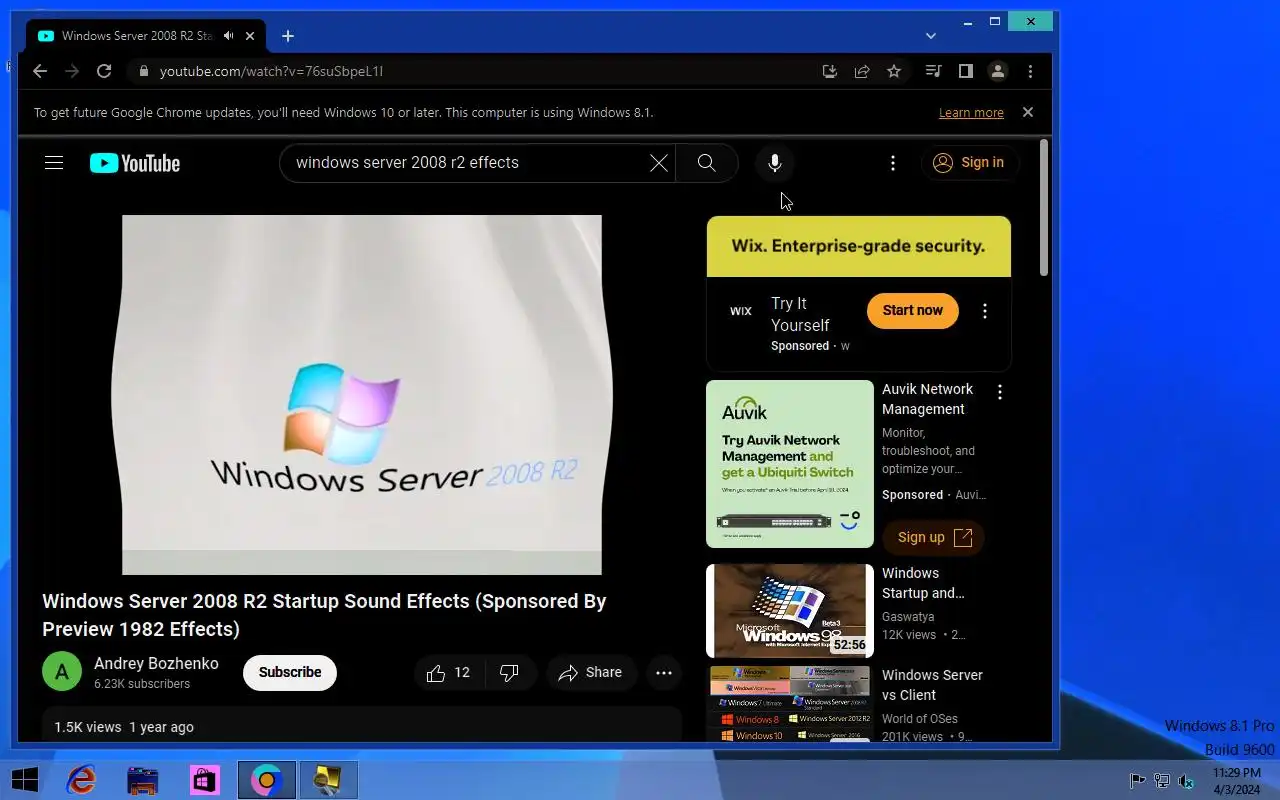Launch Internet Explorer from taskbar

(x=81, y=780)
